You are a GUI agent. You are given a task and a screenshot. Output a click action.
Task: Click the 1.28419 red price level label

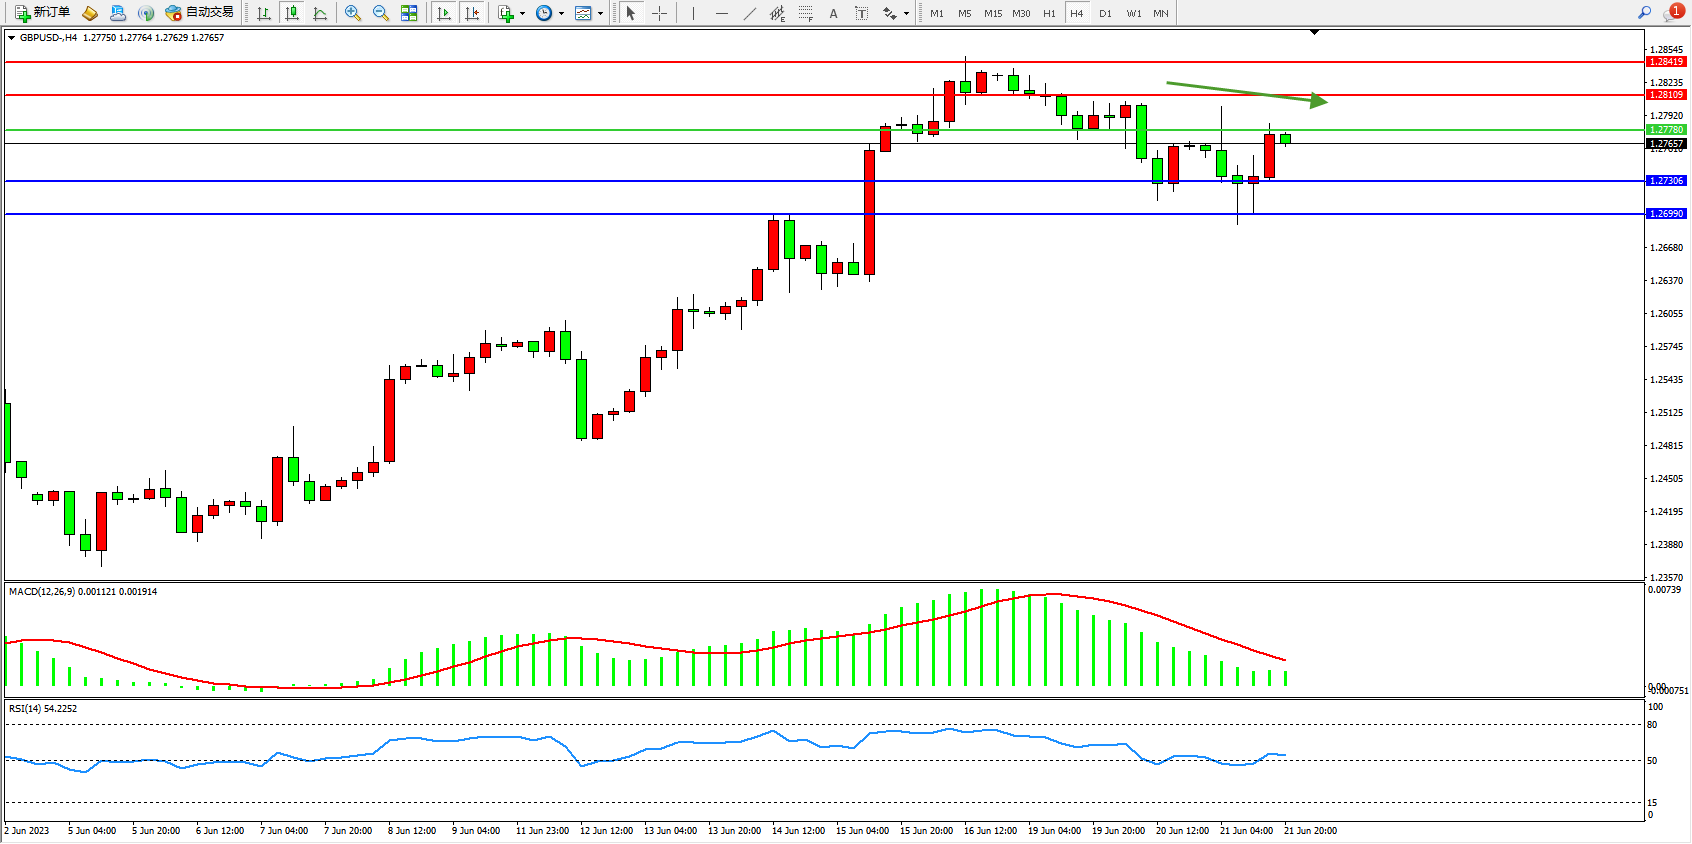point(1666,62)
